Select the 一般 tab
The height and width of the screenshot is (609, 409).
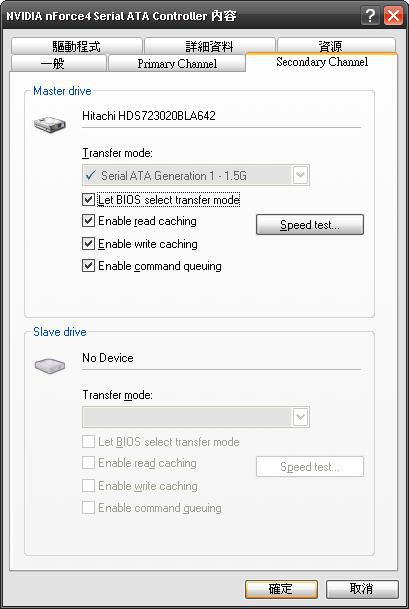click(x=59, y=64)
